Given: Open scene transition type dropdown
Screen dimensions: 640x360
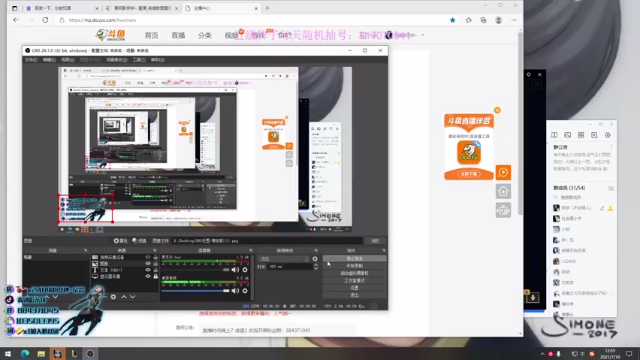Looking at the screenshot, I should pyautogui.click(x=284, y=259).
